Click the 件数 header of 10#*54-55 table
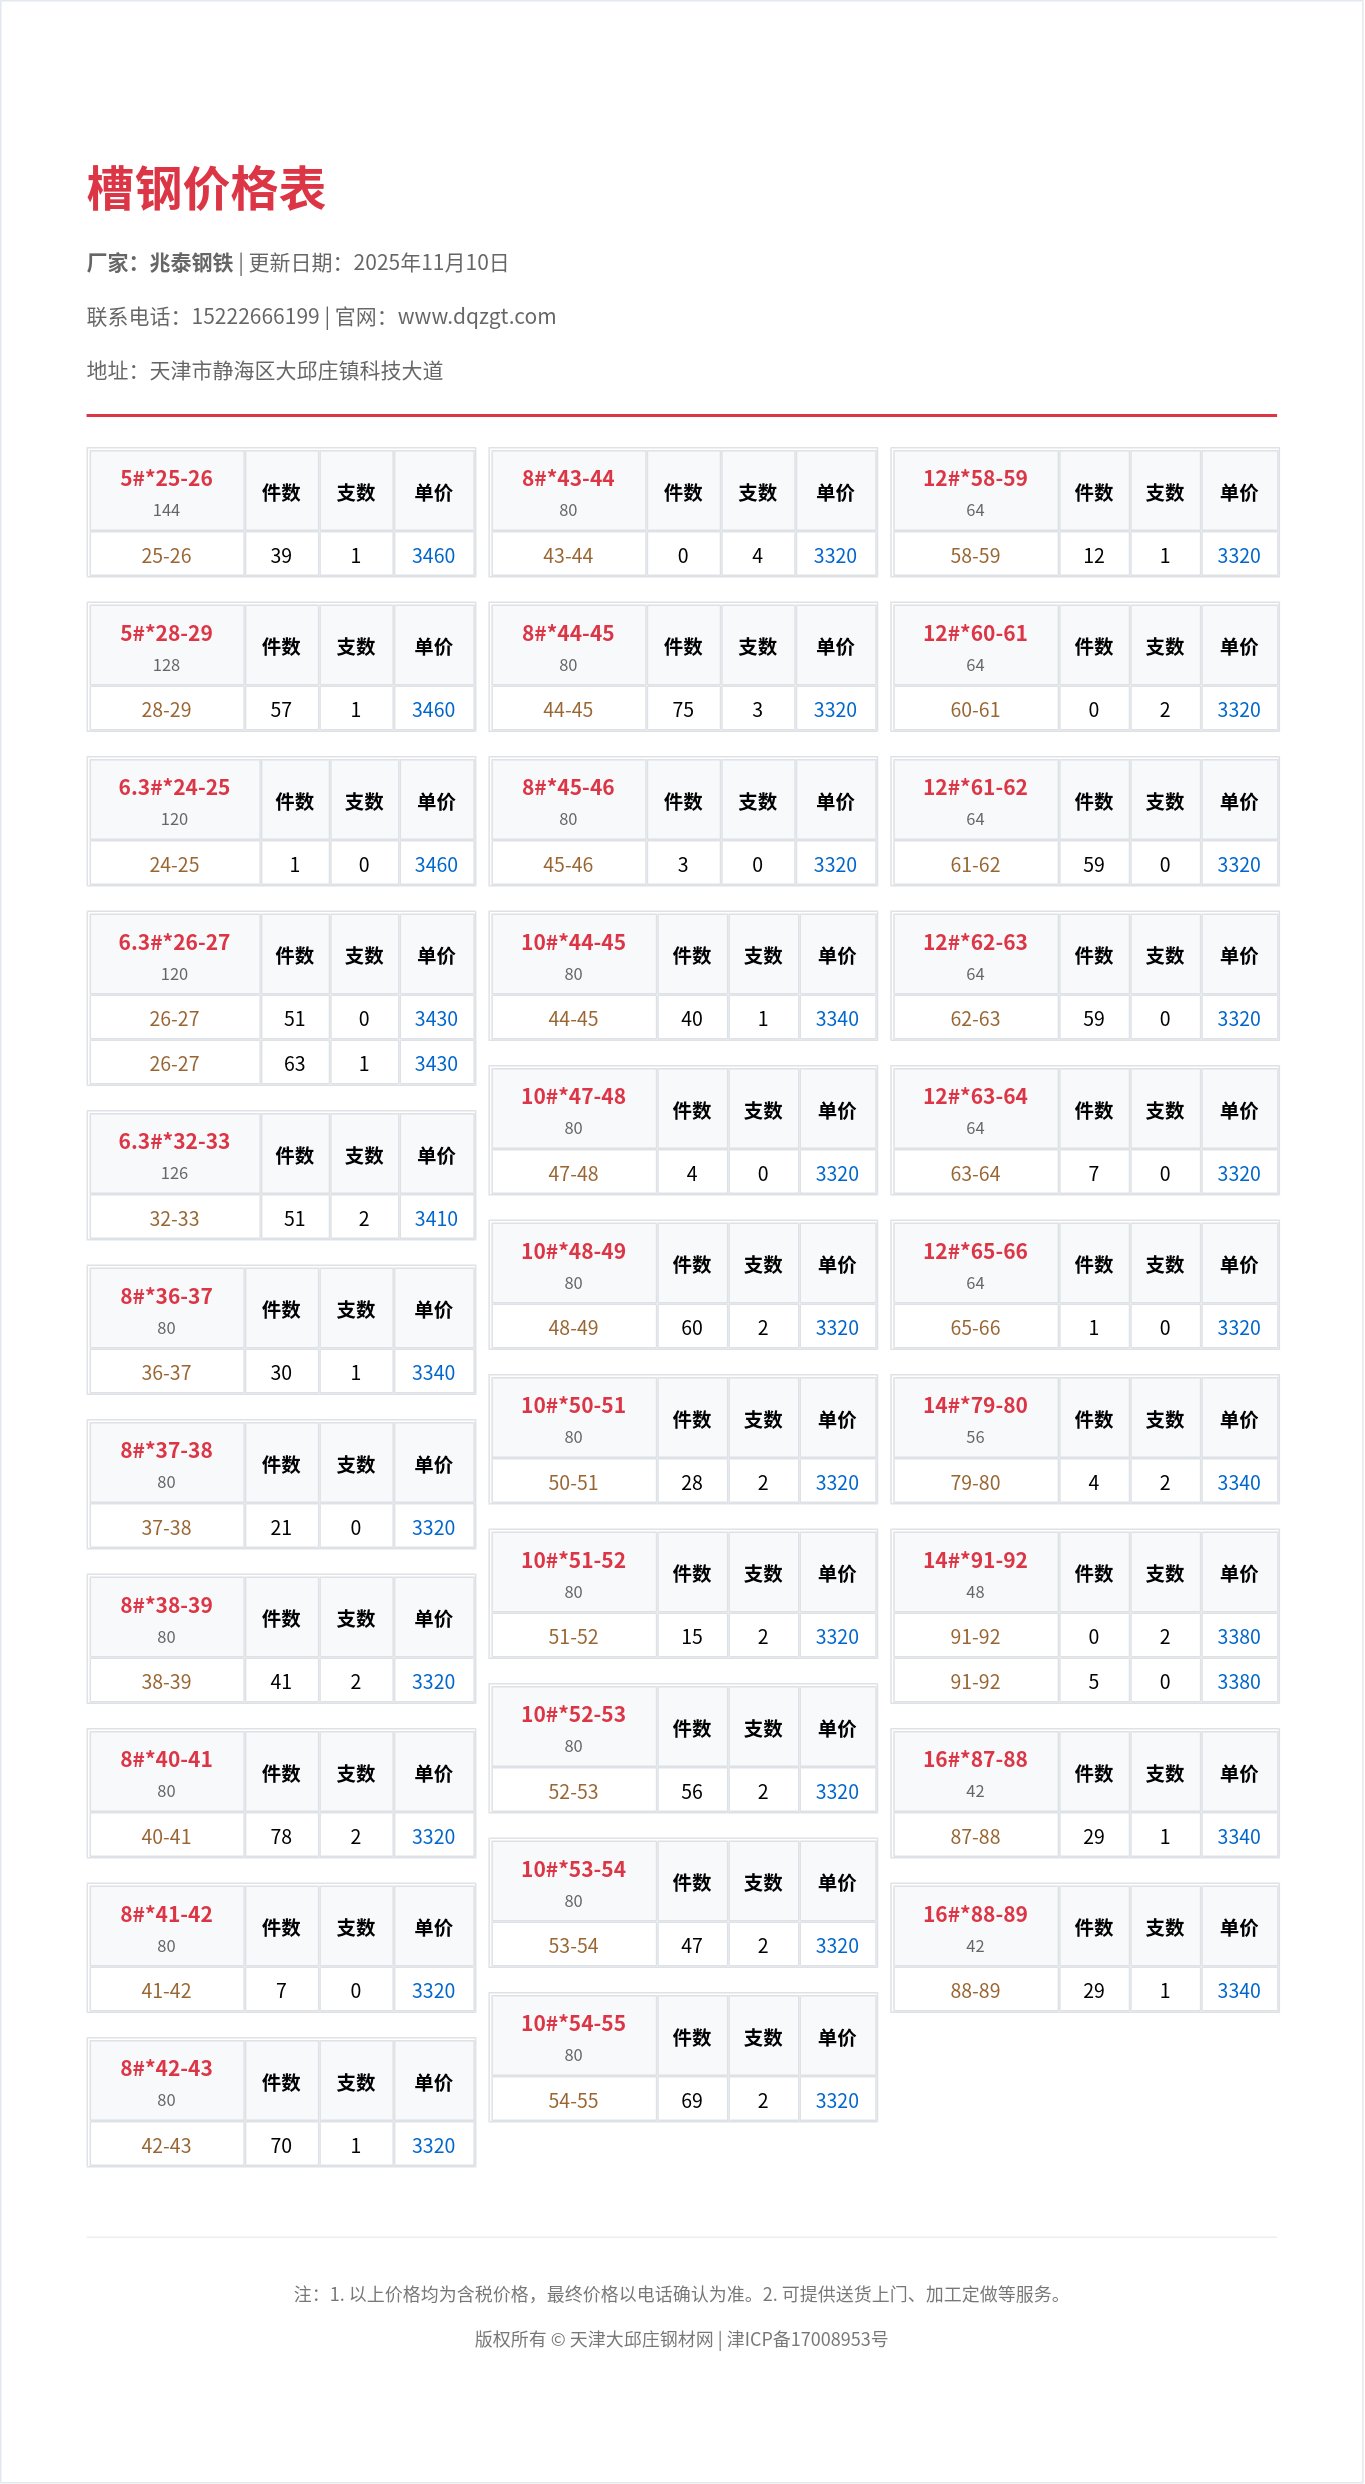This screenshot has height=2484, width=1365. (x=691, y=2038)
